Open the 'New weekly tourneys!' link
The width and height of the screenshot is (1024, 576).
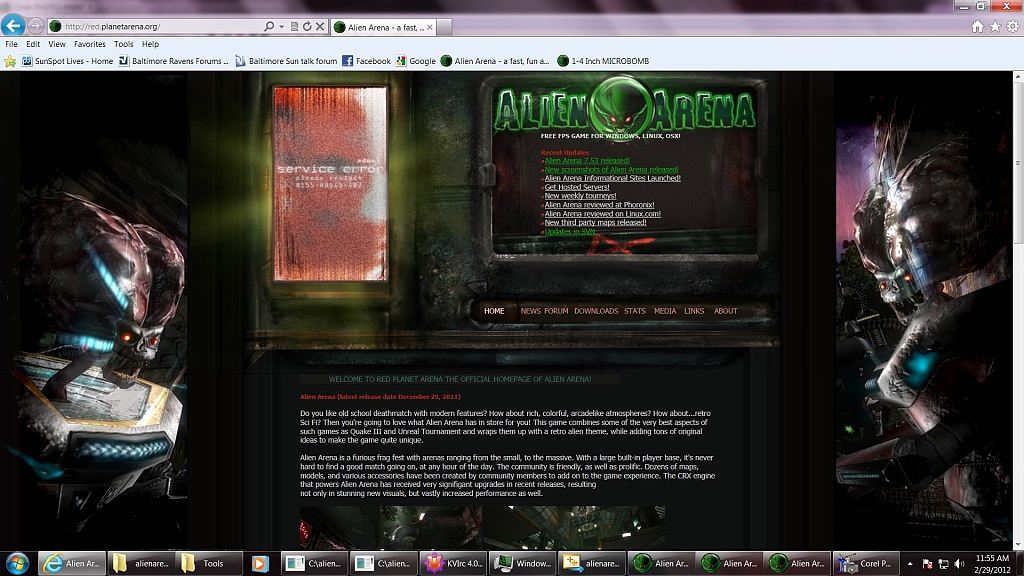point(580,196)
